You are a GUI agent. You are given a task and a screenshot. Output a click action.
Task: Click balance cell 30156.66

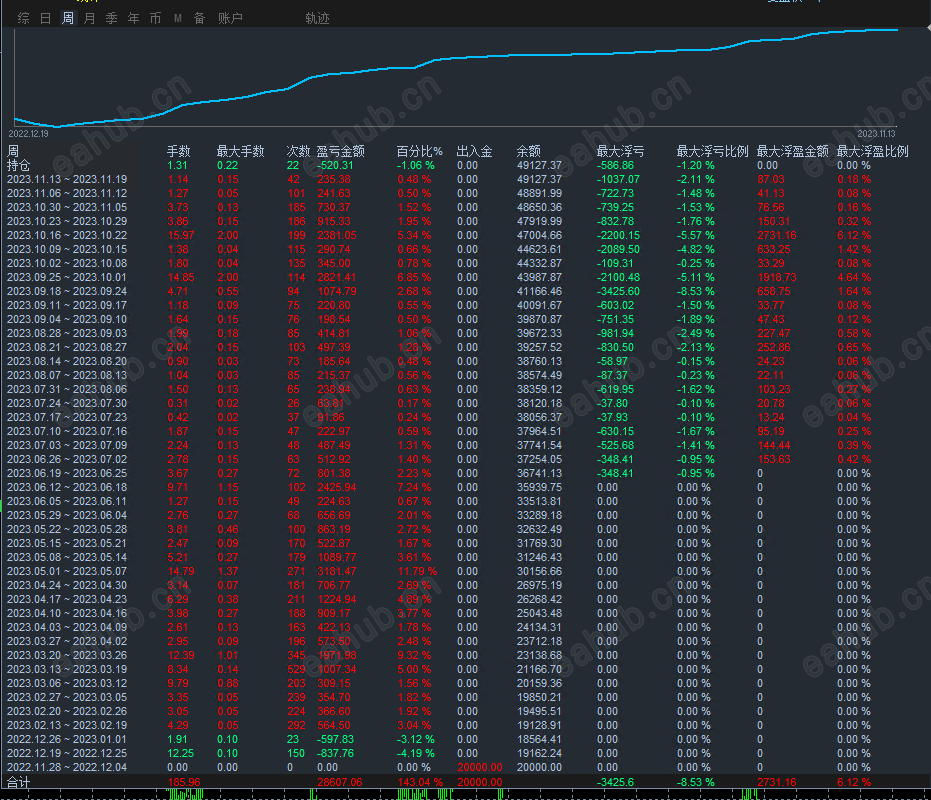(539, 571)
